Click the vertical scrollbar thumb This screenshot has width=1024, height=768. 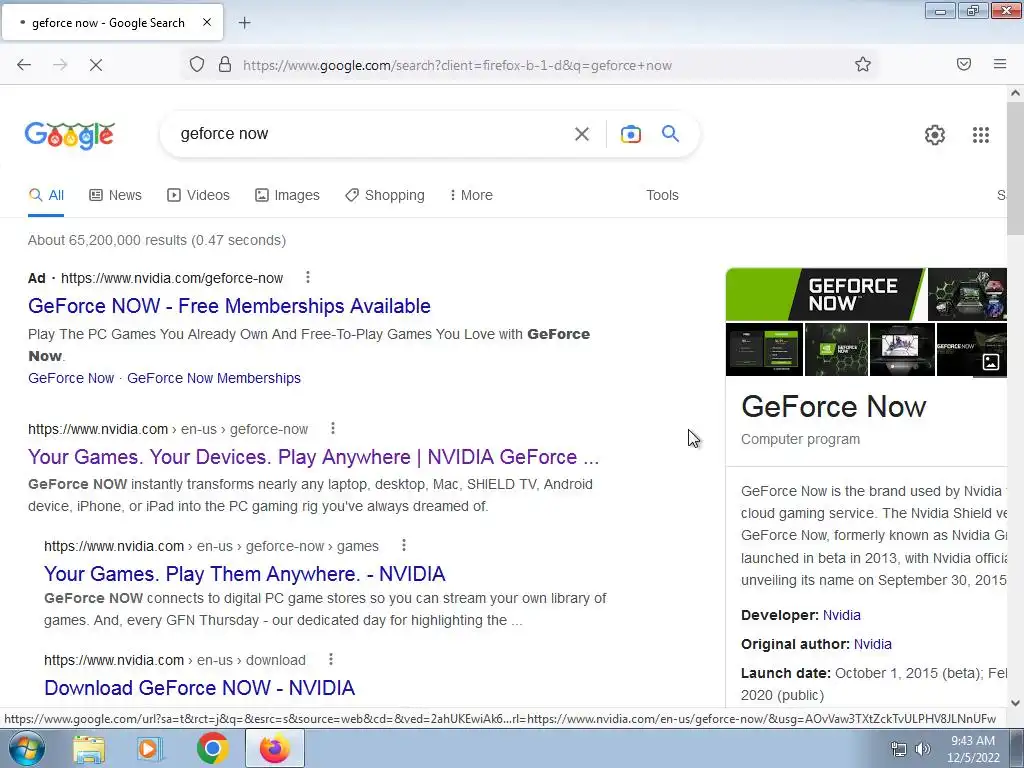pyautogui.click(x=1015, y=168)
